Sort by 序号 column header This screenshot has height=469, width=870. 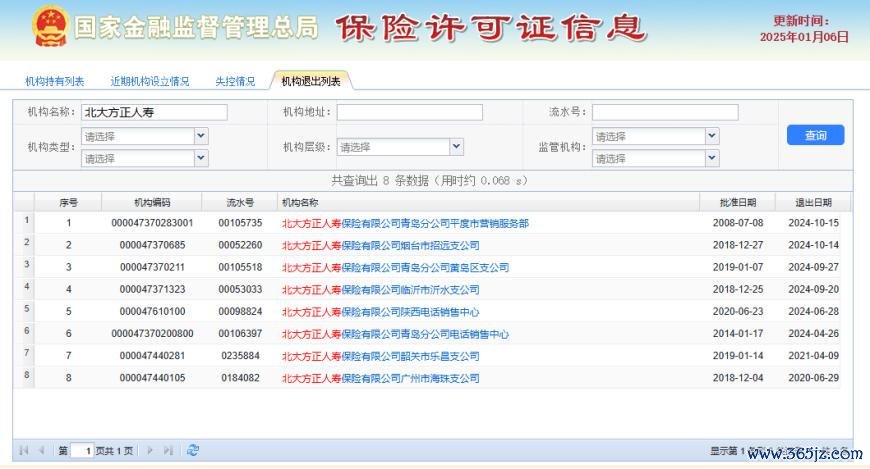coord(68,203)
